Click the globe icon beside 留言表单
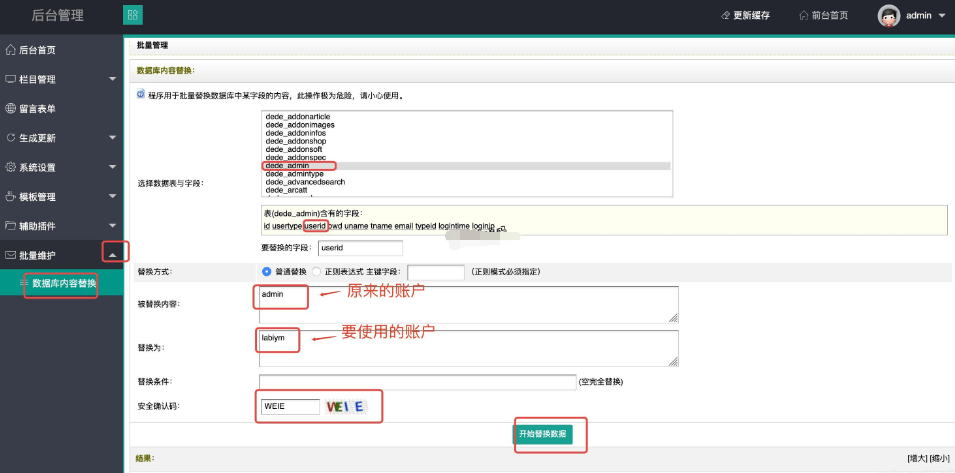 10,108
